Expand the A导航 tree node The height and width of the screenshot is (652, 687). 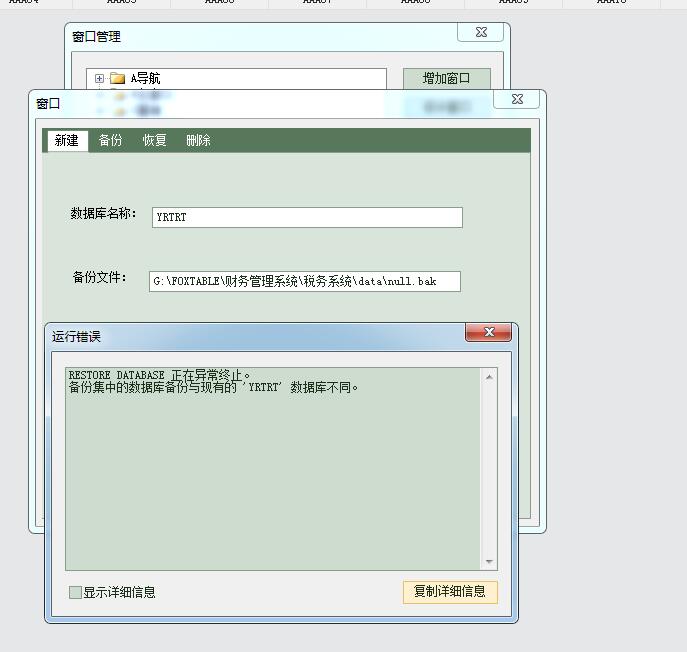click(x=99, y=78)
